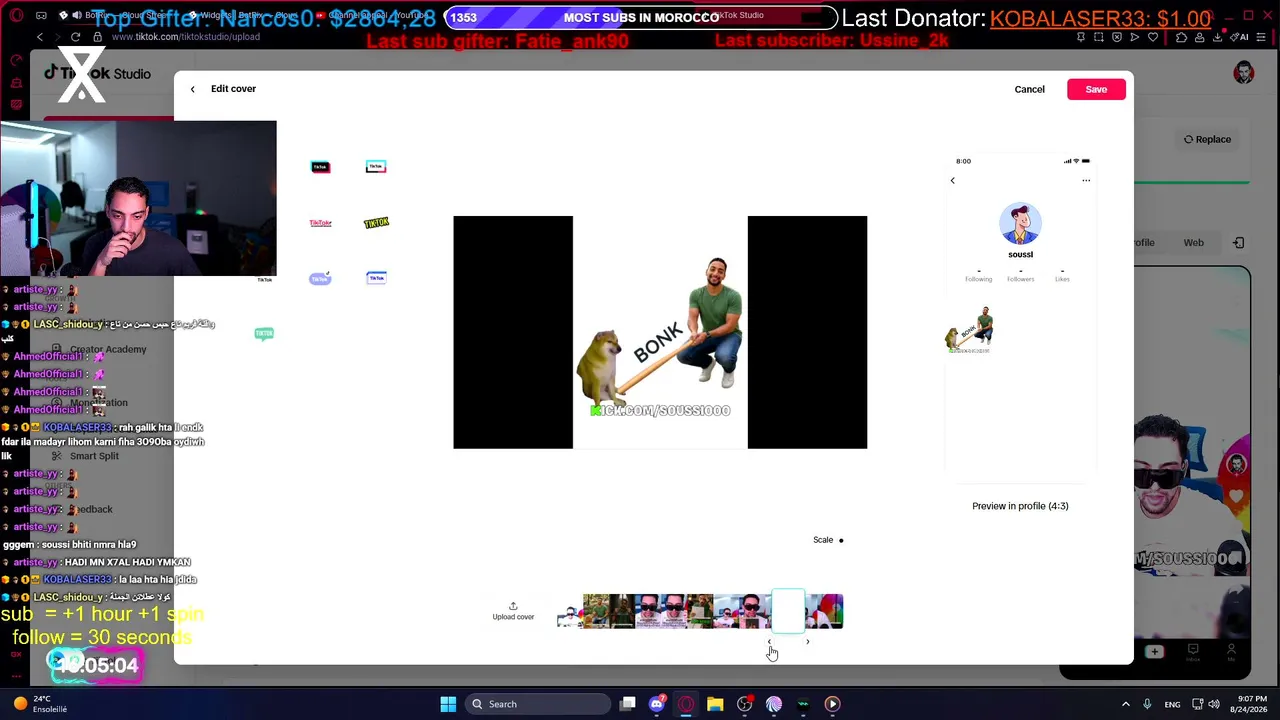Screen dimensions: 1280x720
Task: Choose the pink TikTok text sticker
Action: 320,223
